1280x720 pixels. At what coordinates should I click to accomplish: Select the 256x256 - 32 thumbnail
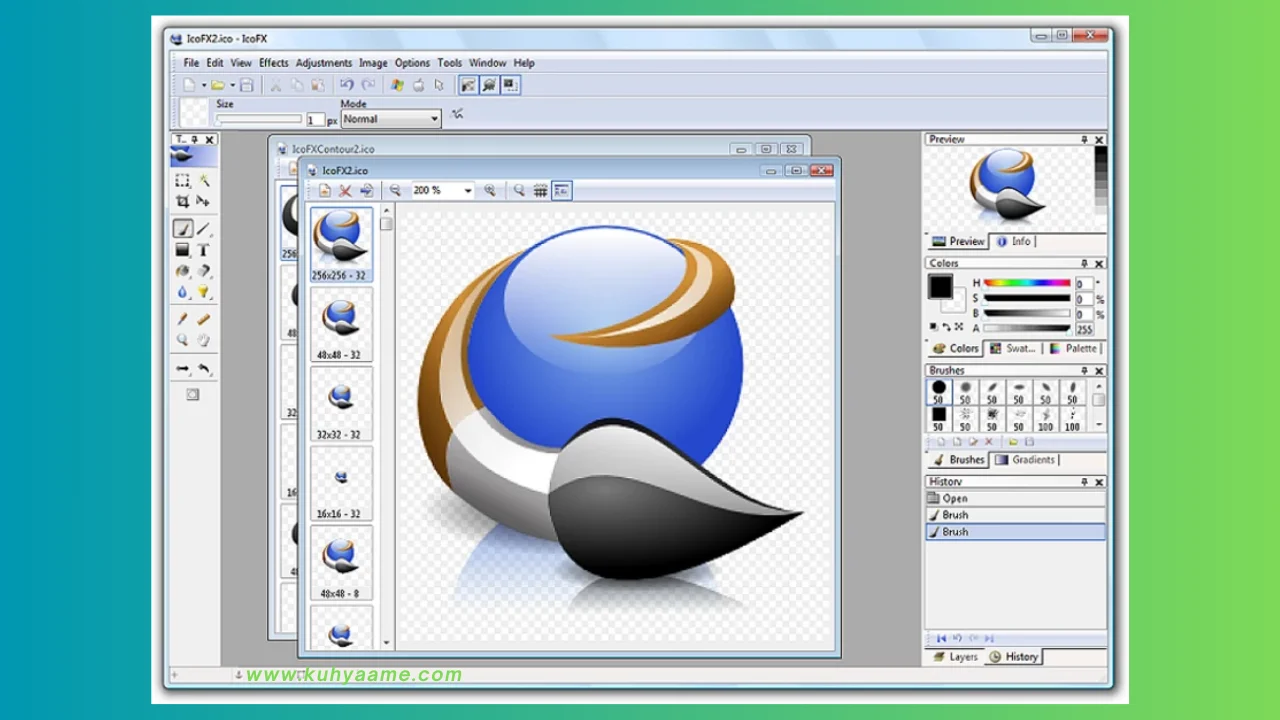click(341, 244)
